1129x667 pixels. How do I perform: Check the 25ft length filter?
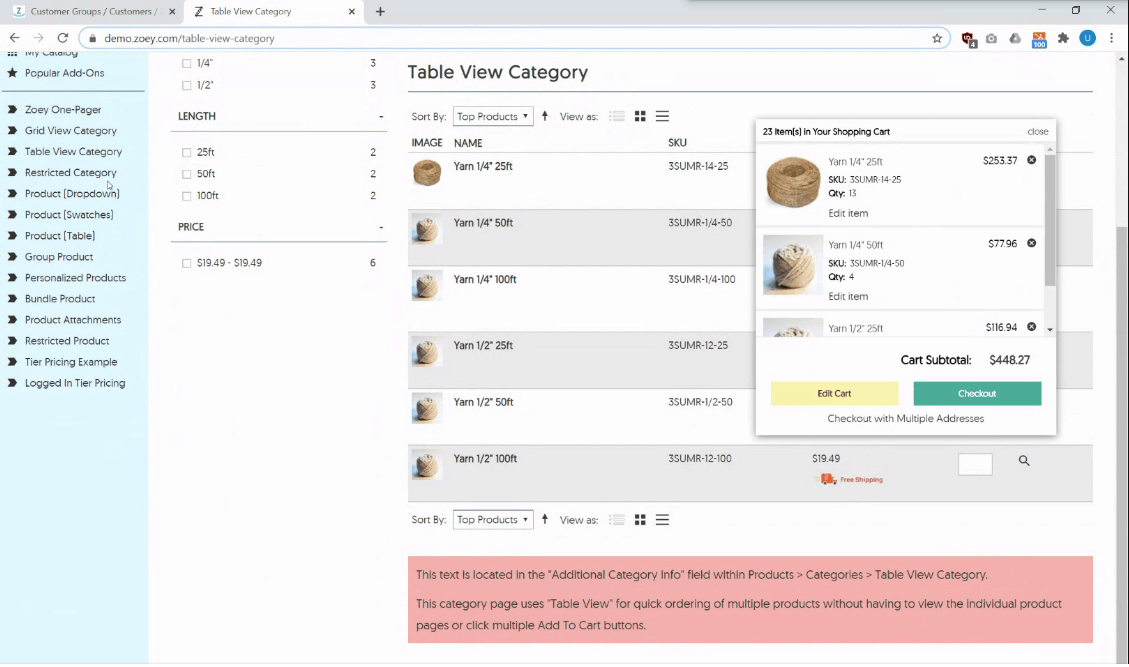(x=186, y=153)
